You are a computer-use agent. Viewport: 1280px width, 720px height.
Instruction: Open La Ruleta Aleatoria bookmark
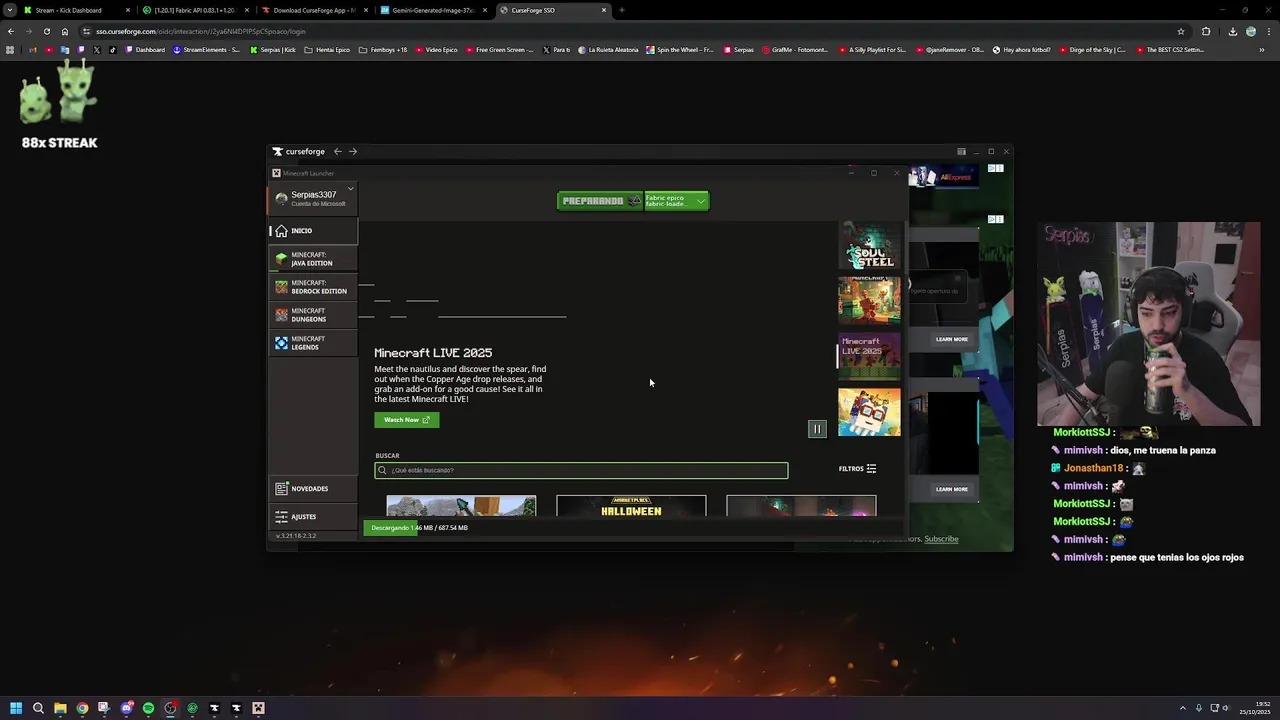[x=608, y=50]
